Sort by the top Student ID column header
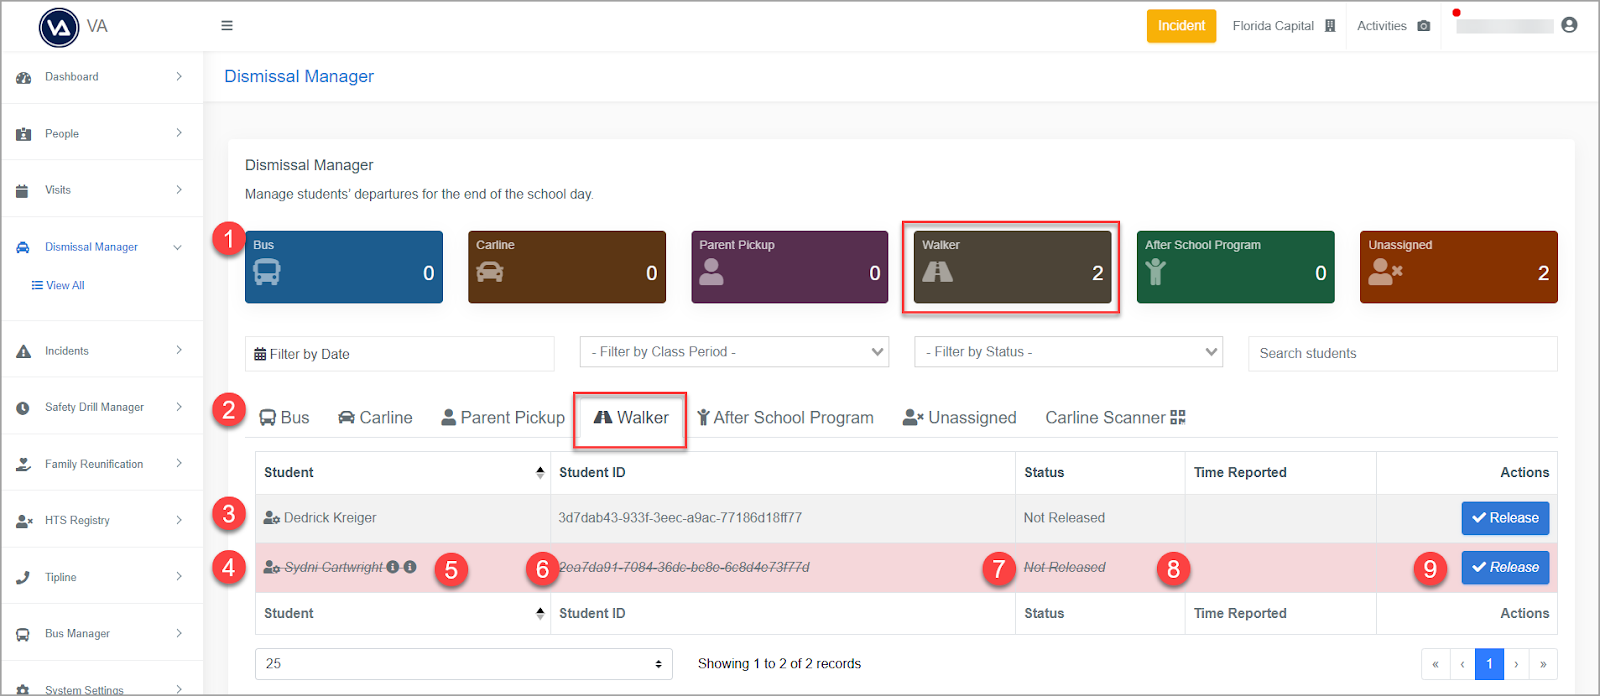The height and width of the screenshot is (696, 1600). 782,472
